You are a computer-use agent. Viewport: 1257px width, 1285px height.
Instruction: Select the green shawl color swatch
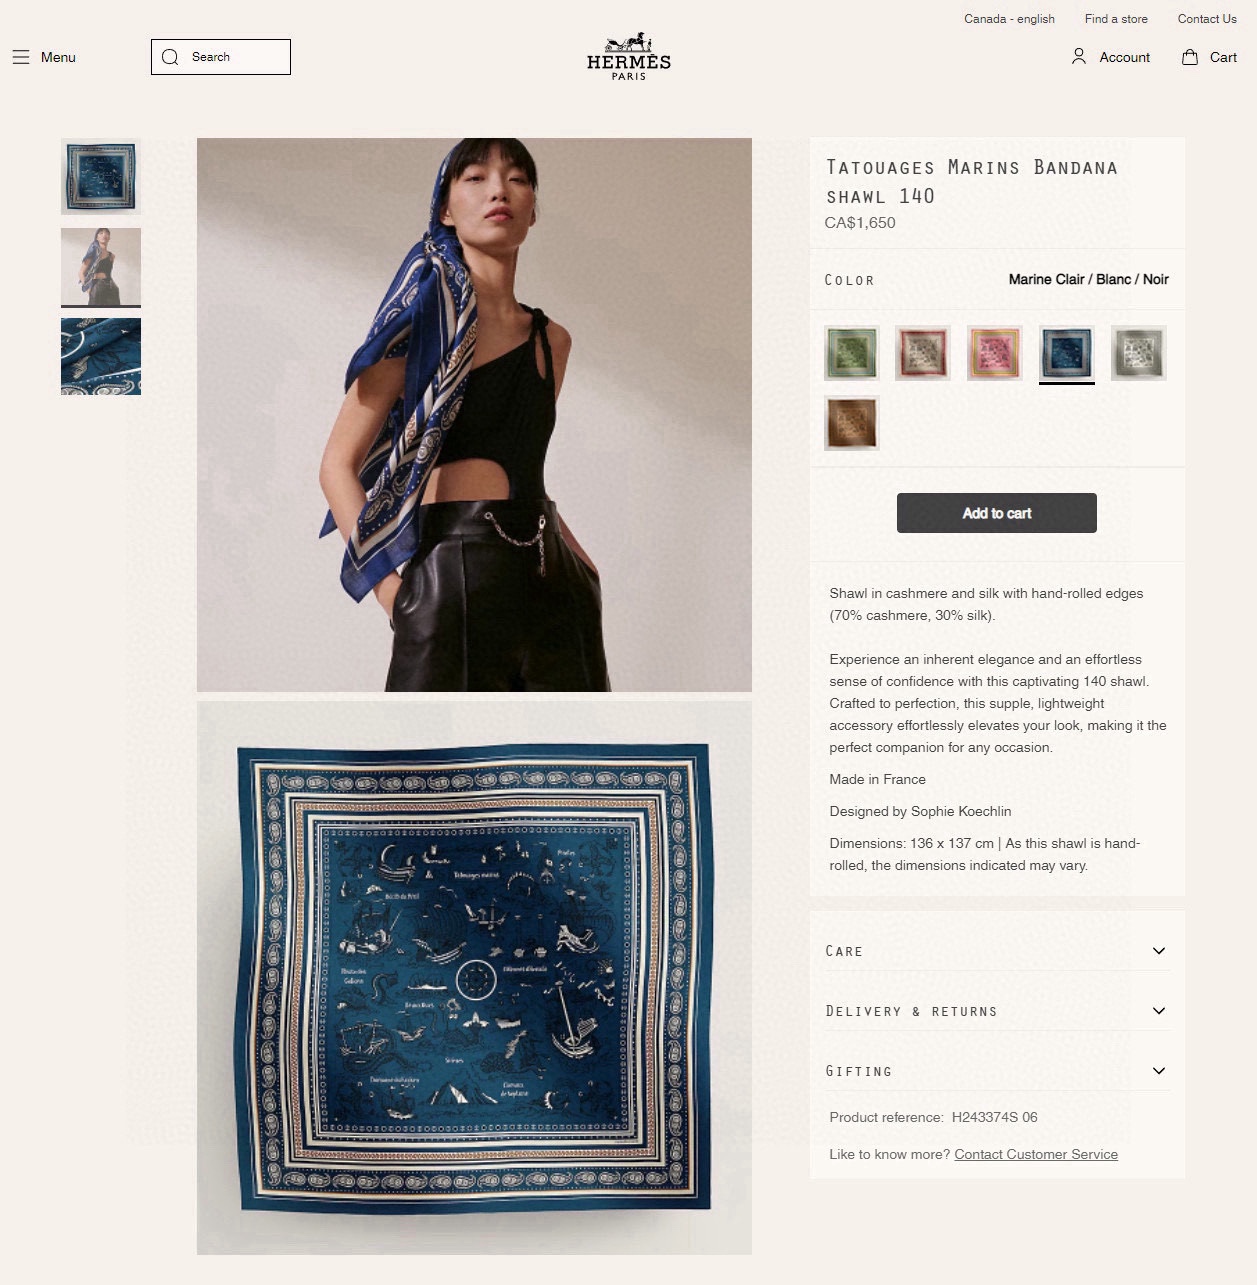[852, 353]
